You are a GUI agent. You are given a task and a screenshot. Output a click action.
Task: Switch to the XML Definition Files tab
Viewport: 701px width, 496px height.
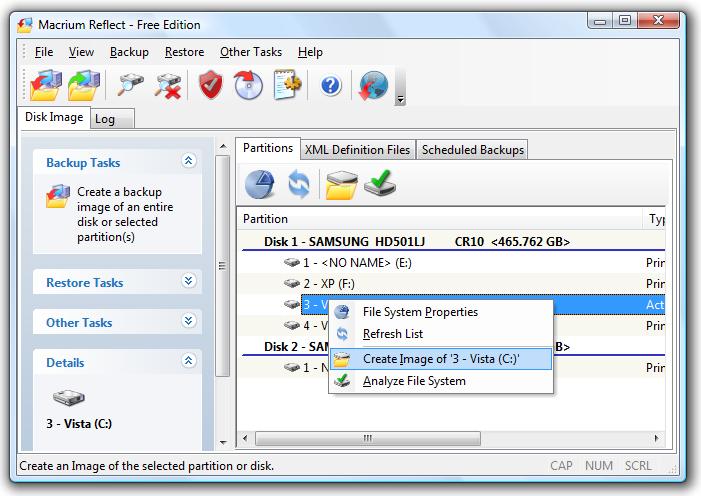(x=357, y=149)
